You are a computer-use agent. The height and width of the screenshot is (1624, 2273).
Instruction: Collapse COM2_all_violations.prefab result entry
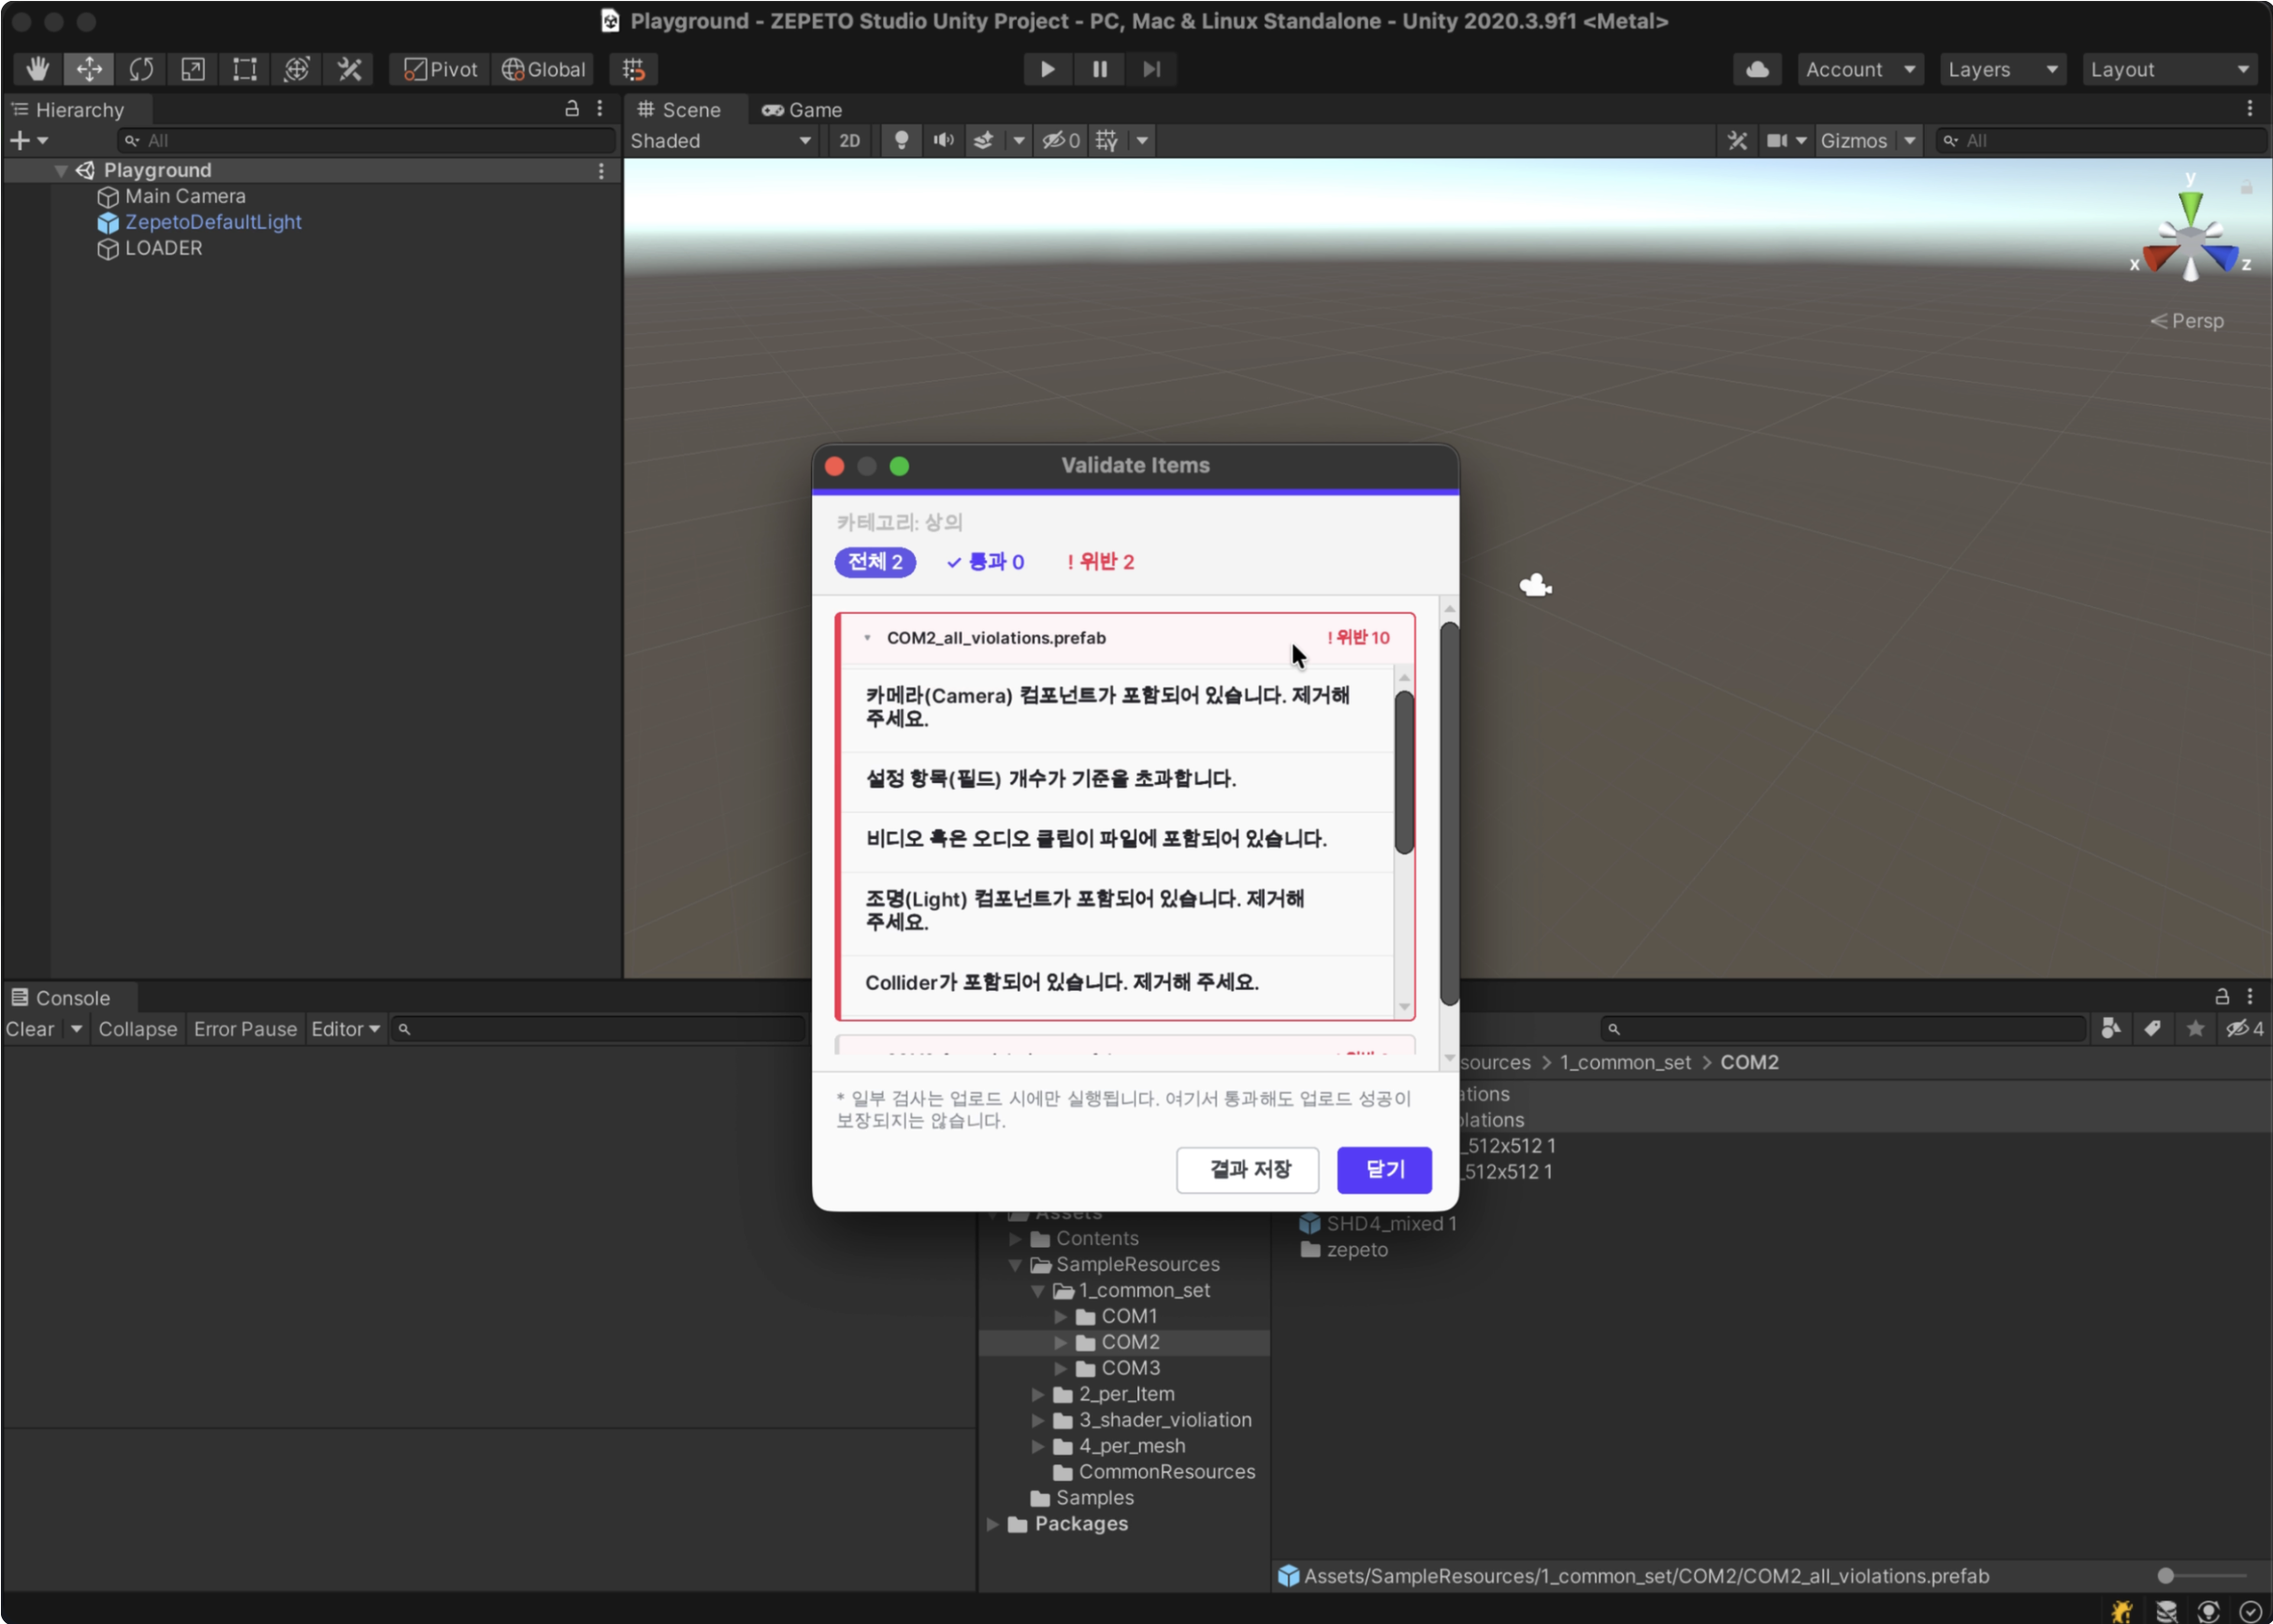tap(867, 638)
